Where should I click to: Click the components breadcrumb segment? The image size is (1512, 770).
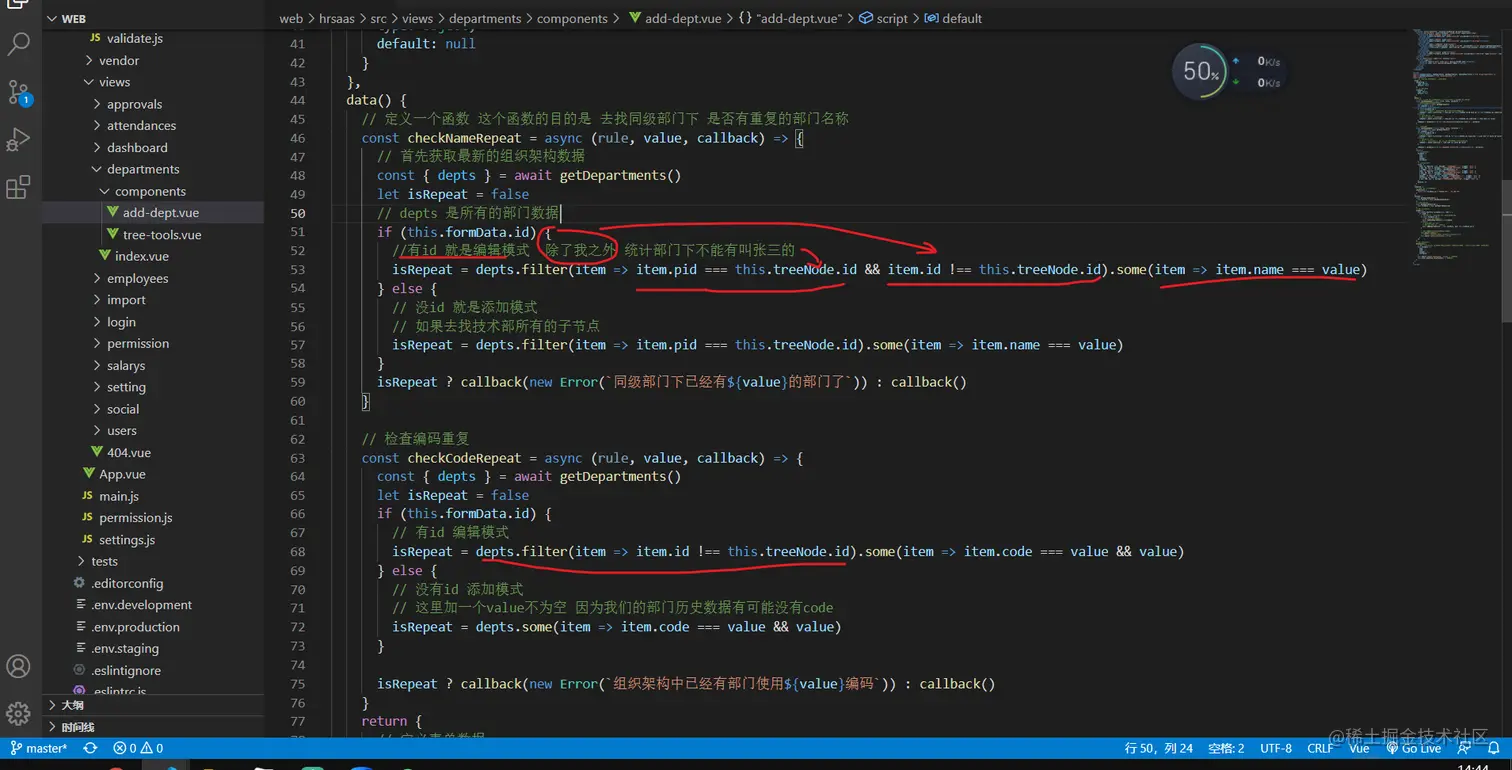coord(572,18)
